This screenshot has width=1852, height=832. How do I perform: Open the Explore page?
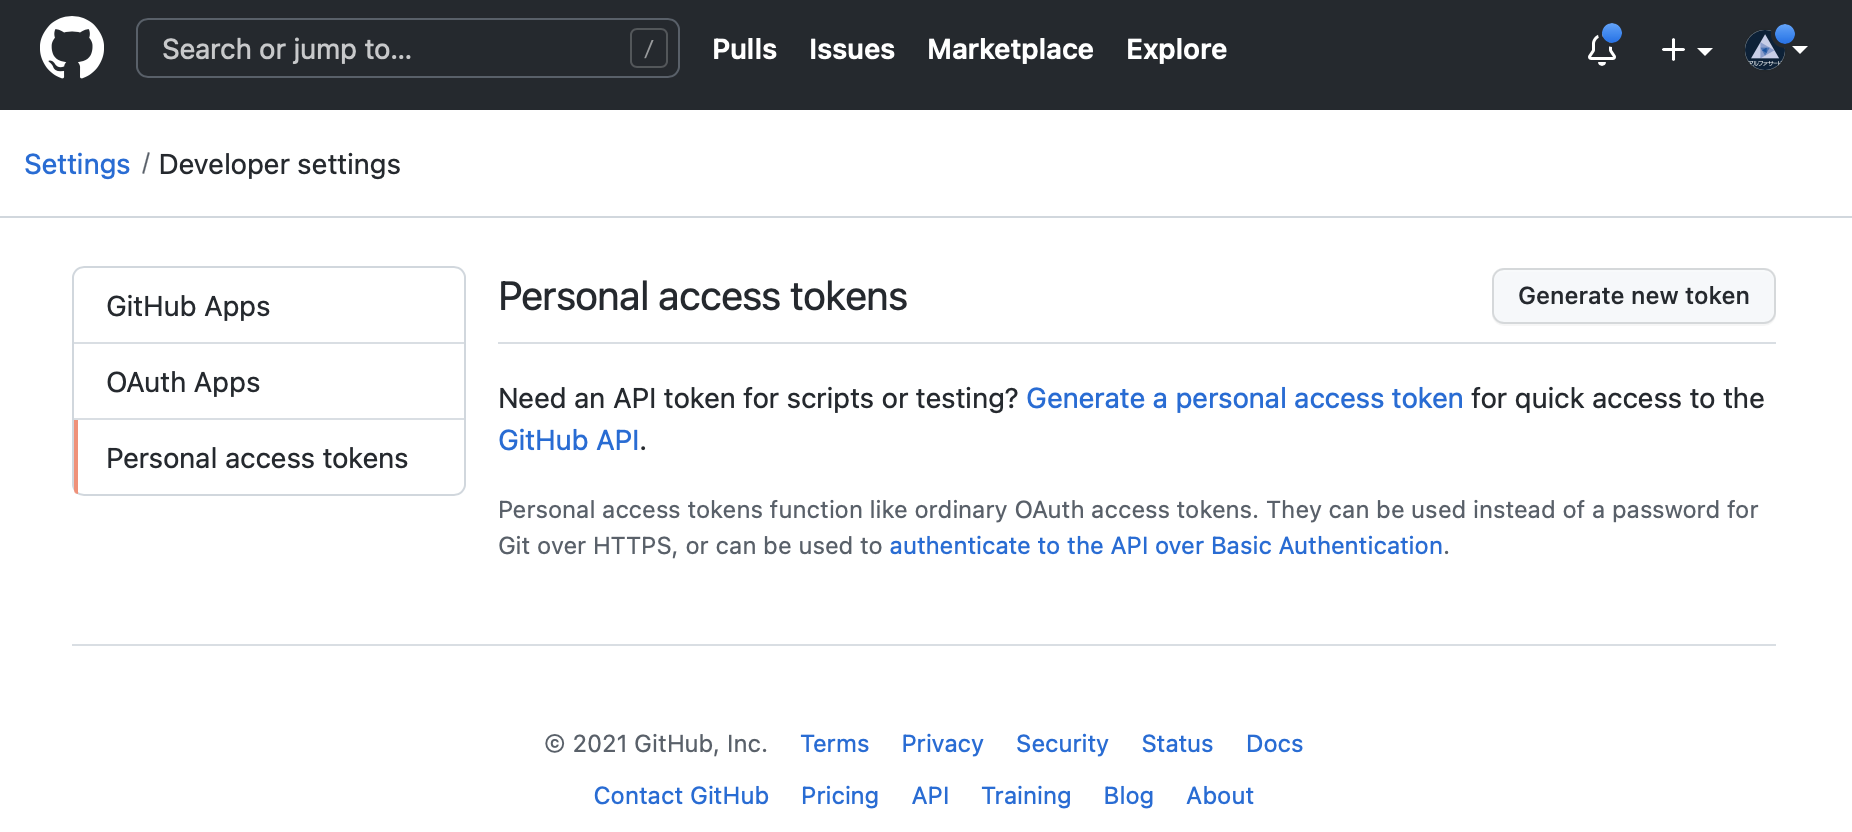(x=1176, y=49)
